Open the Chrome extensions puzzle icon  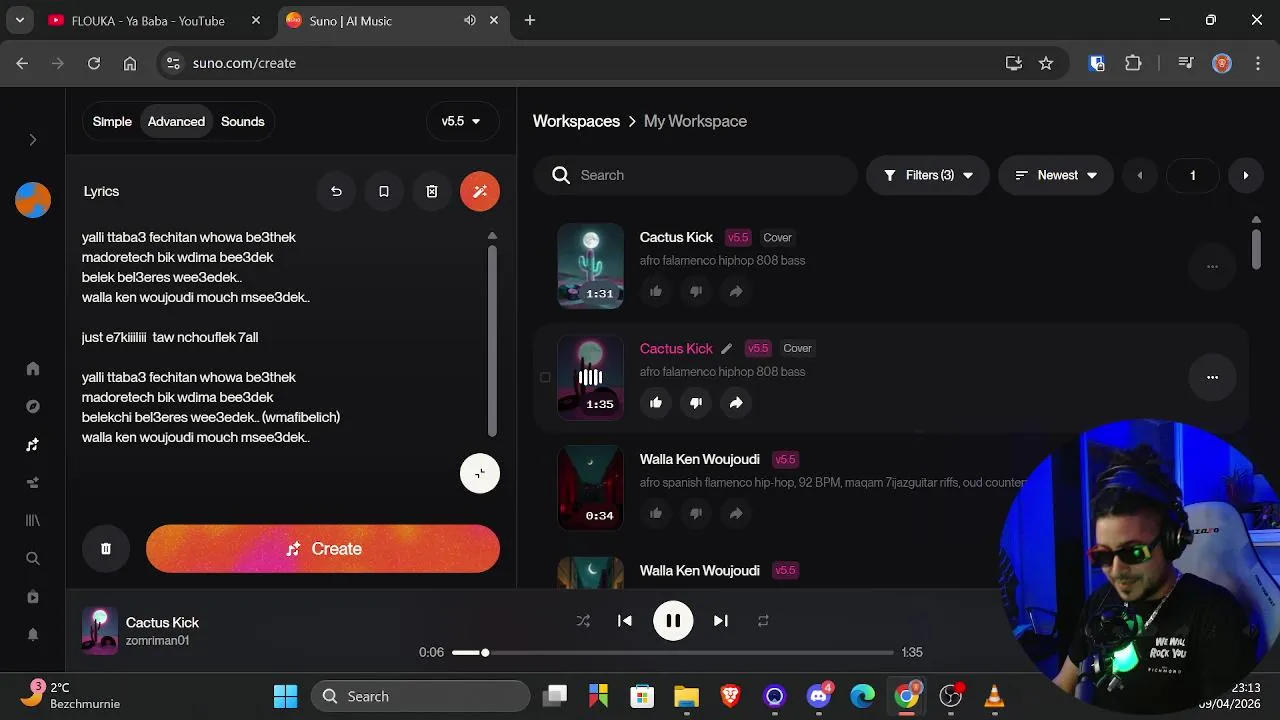1133,63
